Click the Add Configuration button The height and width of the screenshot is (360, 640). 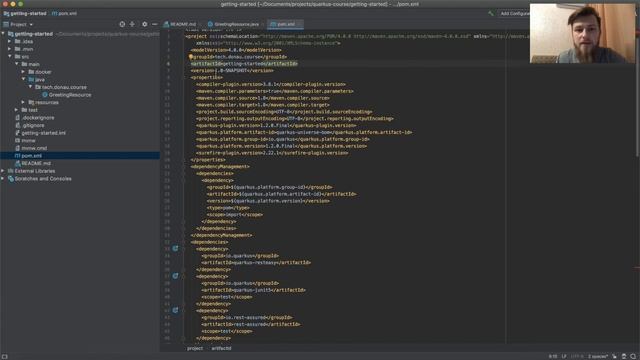tap(513, 13)
